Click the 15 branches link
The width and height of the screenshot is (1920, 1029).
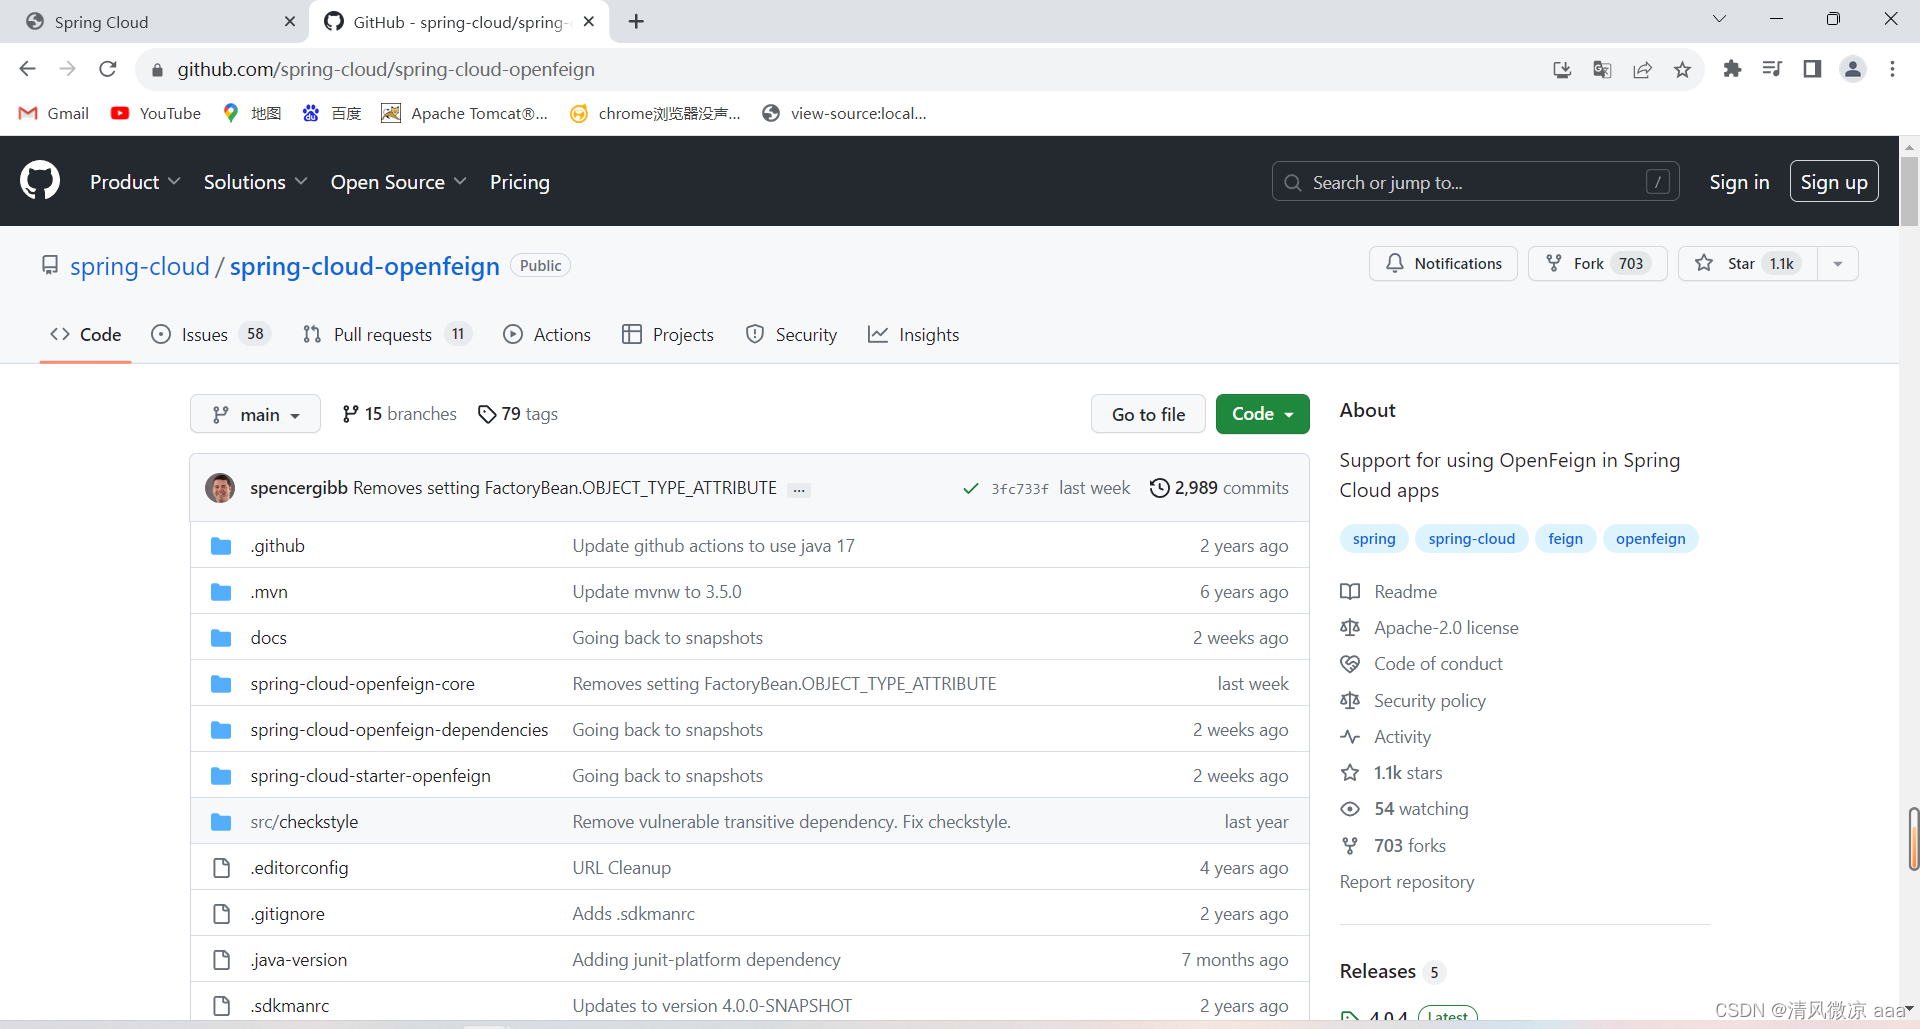tap(399, 414)
